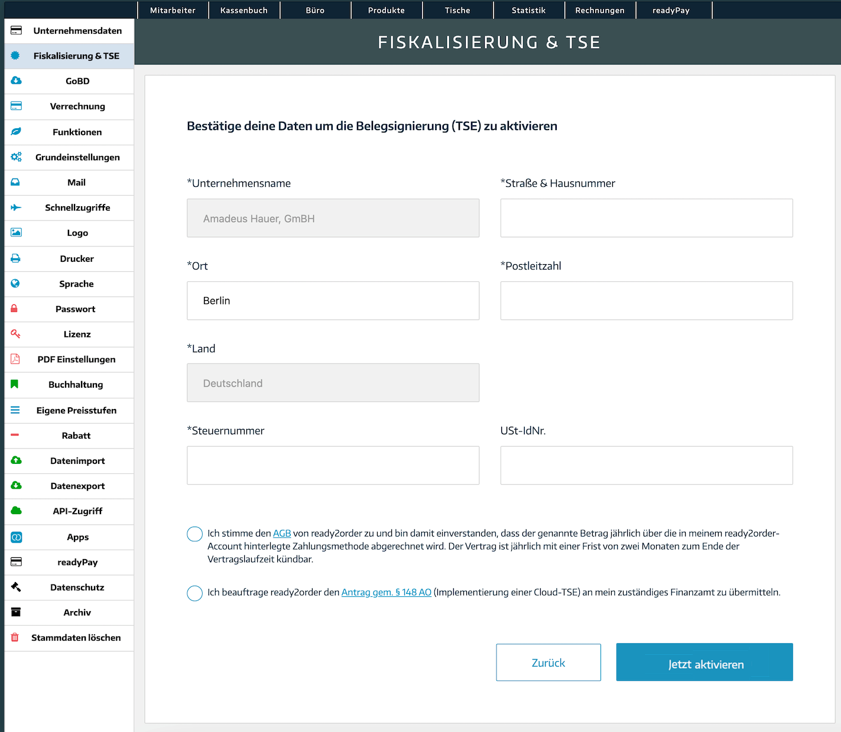
Task: Click the key icon beside Lizenz
Action: pos(16,334)
